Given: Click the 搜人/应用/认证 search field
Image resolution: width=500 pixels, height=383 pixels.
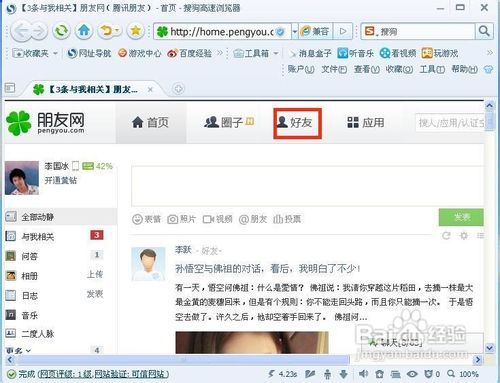Looking at the screenshot, I should tap(450, 123).
